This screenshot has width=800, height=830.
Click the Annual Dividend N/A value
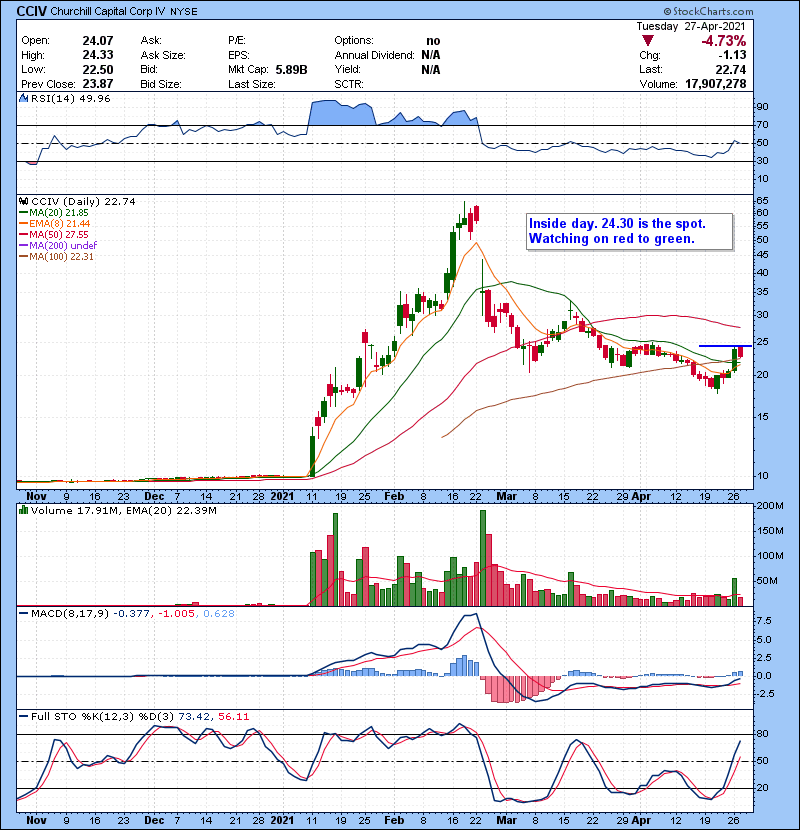(431, 55)
